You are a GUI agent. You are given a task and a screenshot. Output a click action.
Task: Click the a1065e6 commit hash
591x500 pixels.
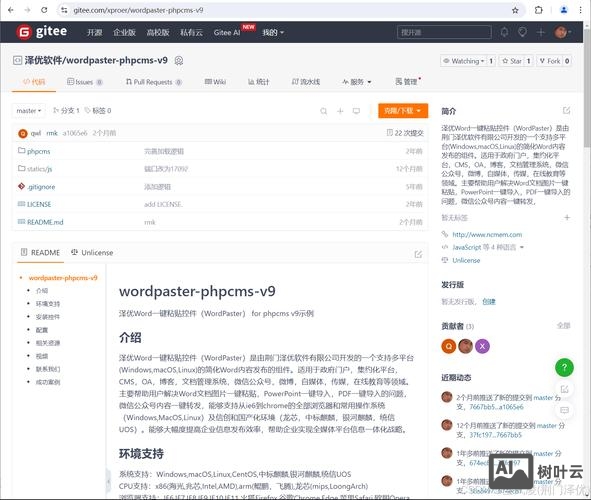75,133
